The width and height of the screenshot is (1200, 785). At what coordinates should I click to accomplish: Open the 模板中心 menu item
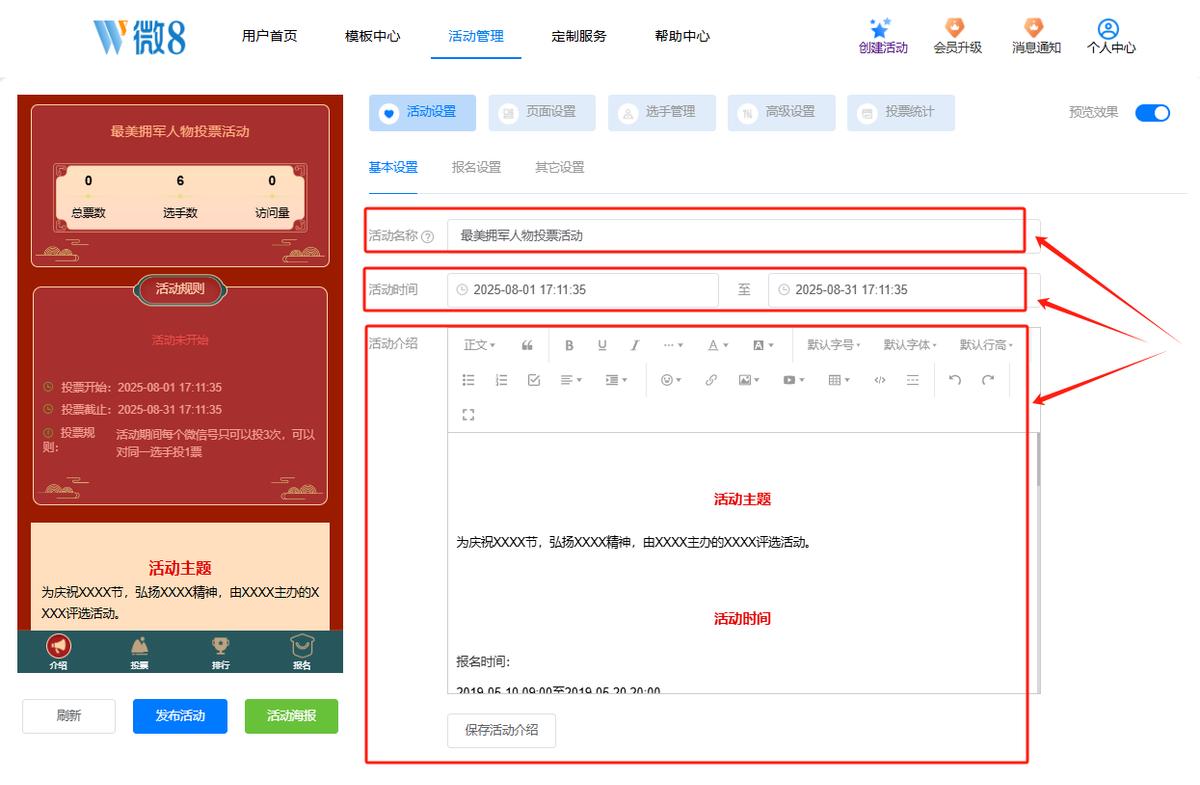[372, 36]
